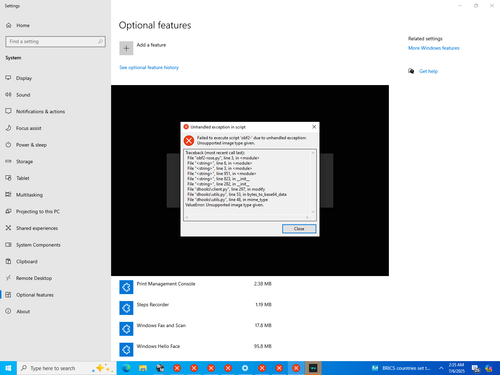Select Notifications & actions in the sidebar
This screenshot has width=500, height=375.
pos(55,111)
